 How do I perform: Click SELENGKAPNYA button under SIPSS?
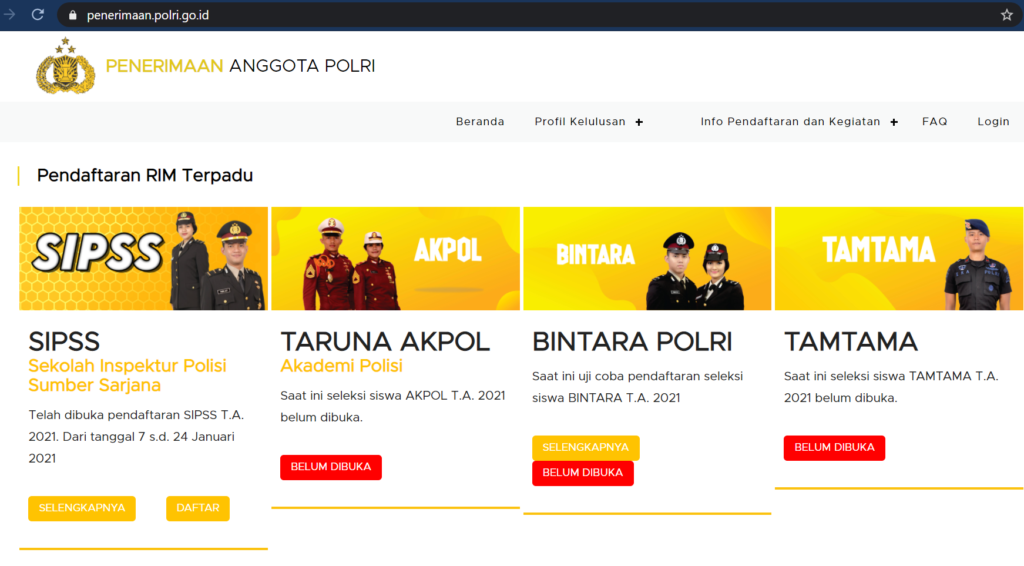coord(82,508)
